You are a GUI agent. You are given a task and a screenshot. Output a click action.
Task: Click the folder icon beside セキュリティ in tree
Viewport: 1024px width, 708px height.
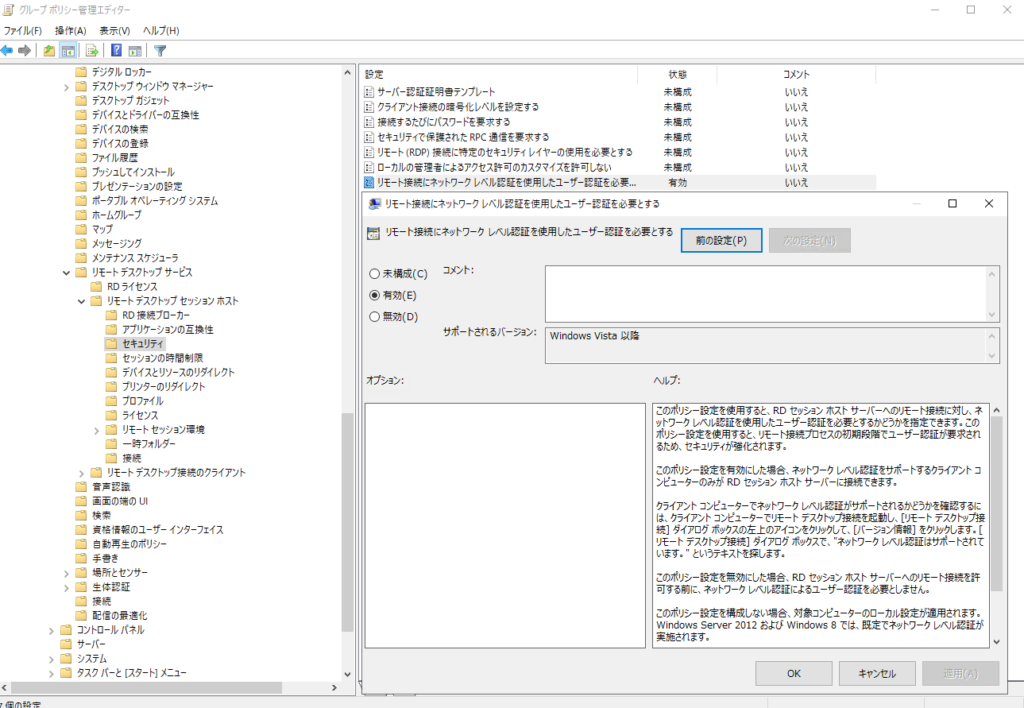tap(111, 344)
